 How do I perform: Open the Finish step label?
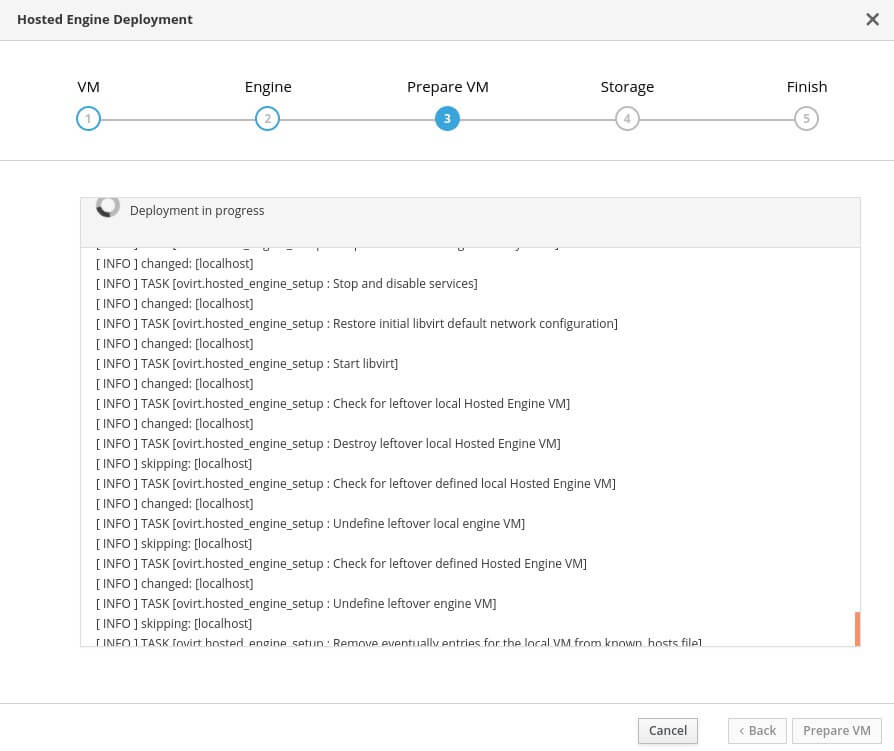[x=806, y=87]
